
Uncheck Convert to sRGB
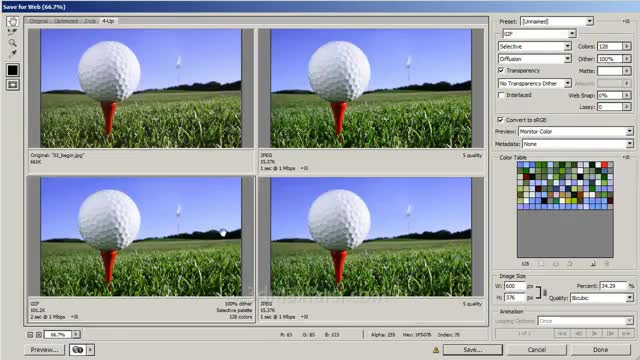(501, 120)
